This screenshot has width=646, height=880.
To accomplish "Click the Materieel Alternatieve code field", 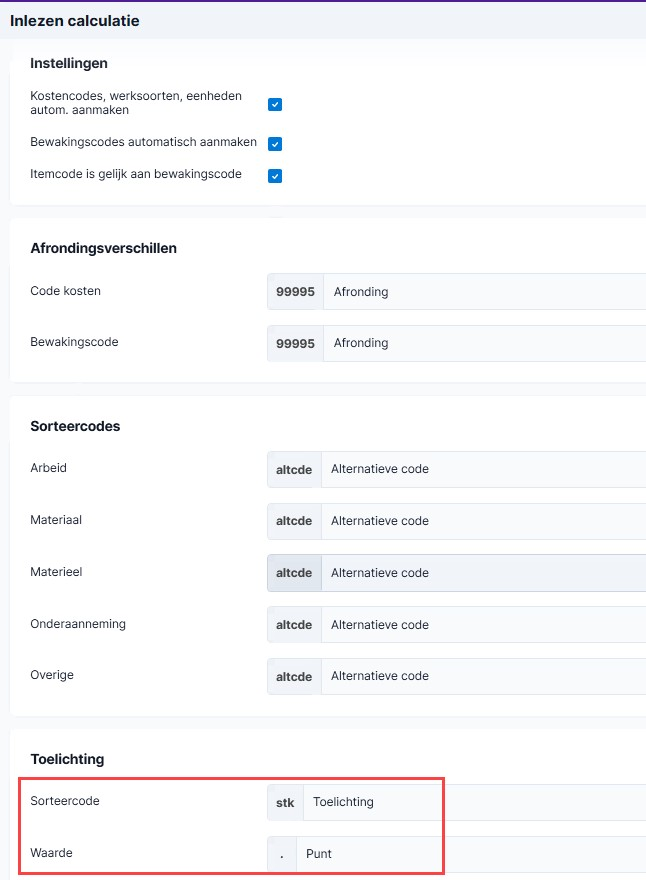I will 456,573.
